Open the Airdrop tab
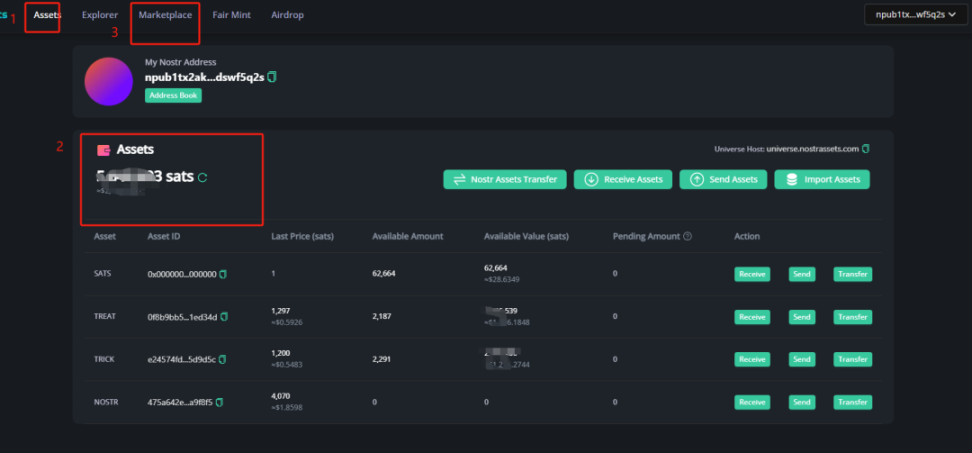The image size is (972, 453). (287, 15)
